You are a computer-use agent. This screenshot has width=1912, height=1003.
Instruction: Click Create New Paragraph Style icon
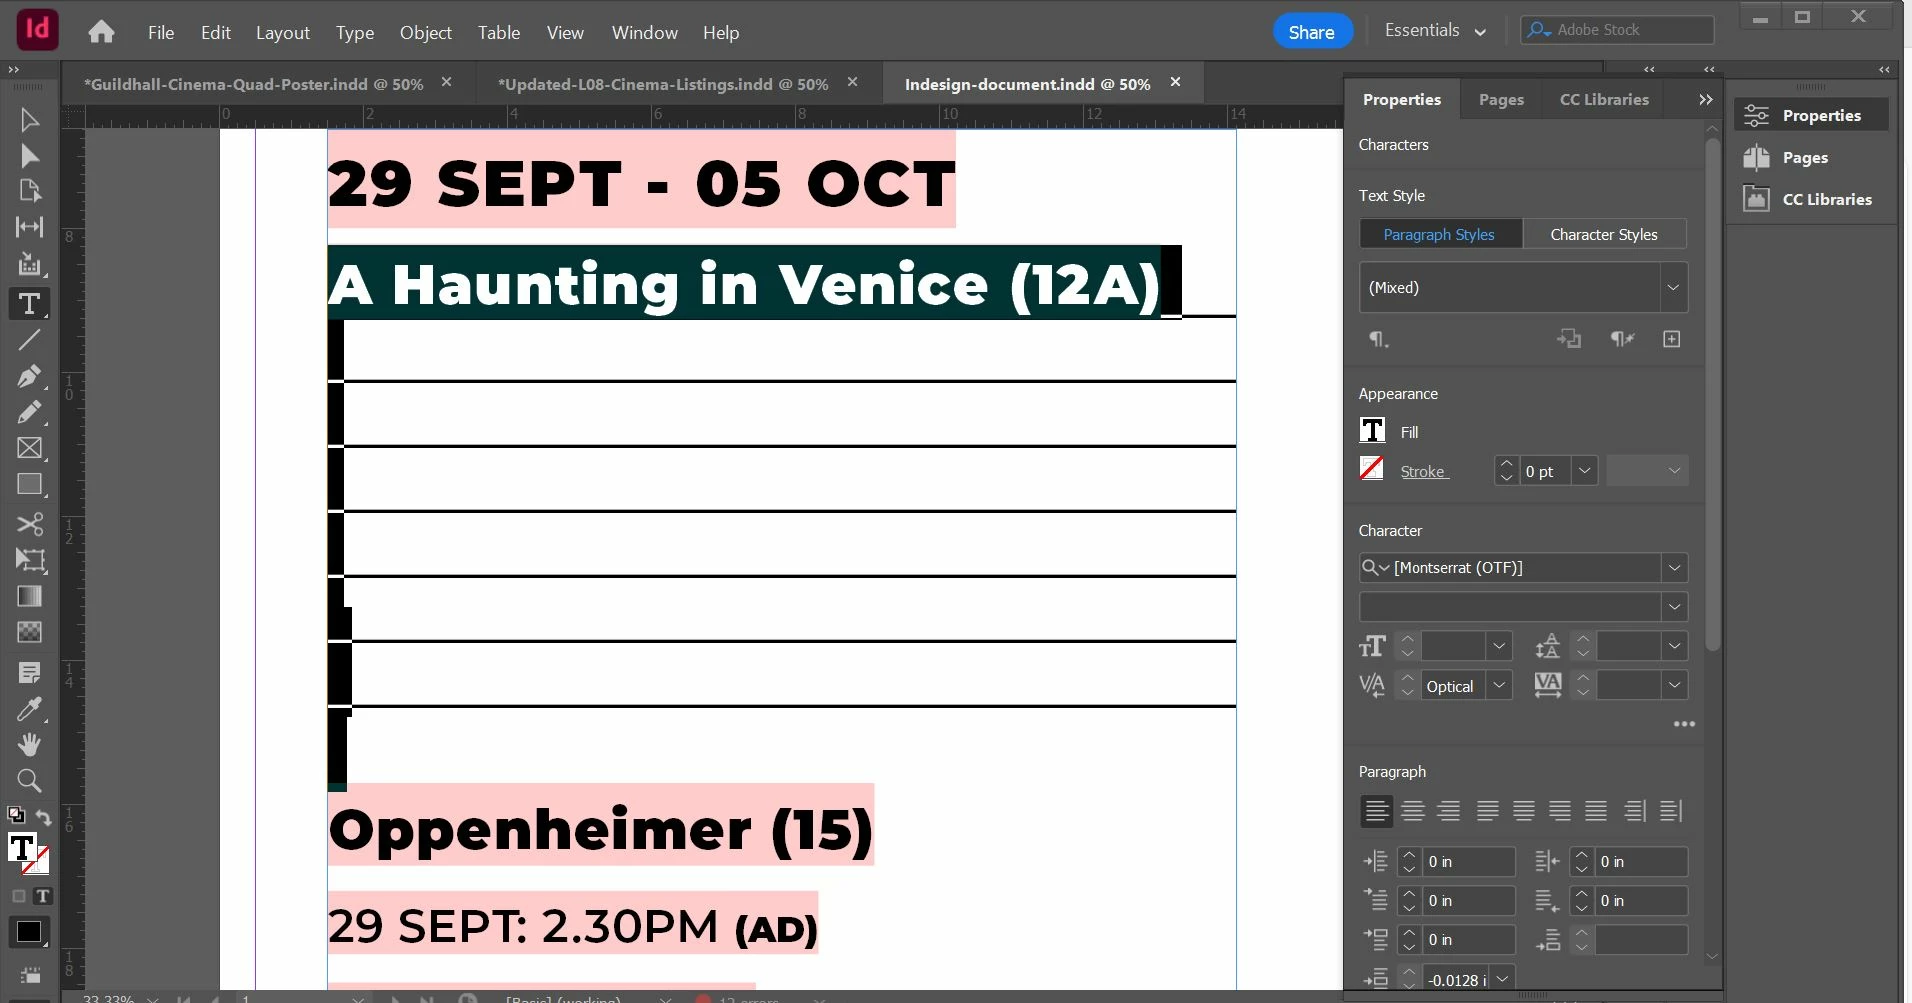(1671, 339)
